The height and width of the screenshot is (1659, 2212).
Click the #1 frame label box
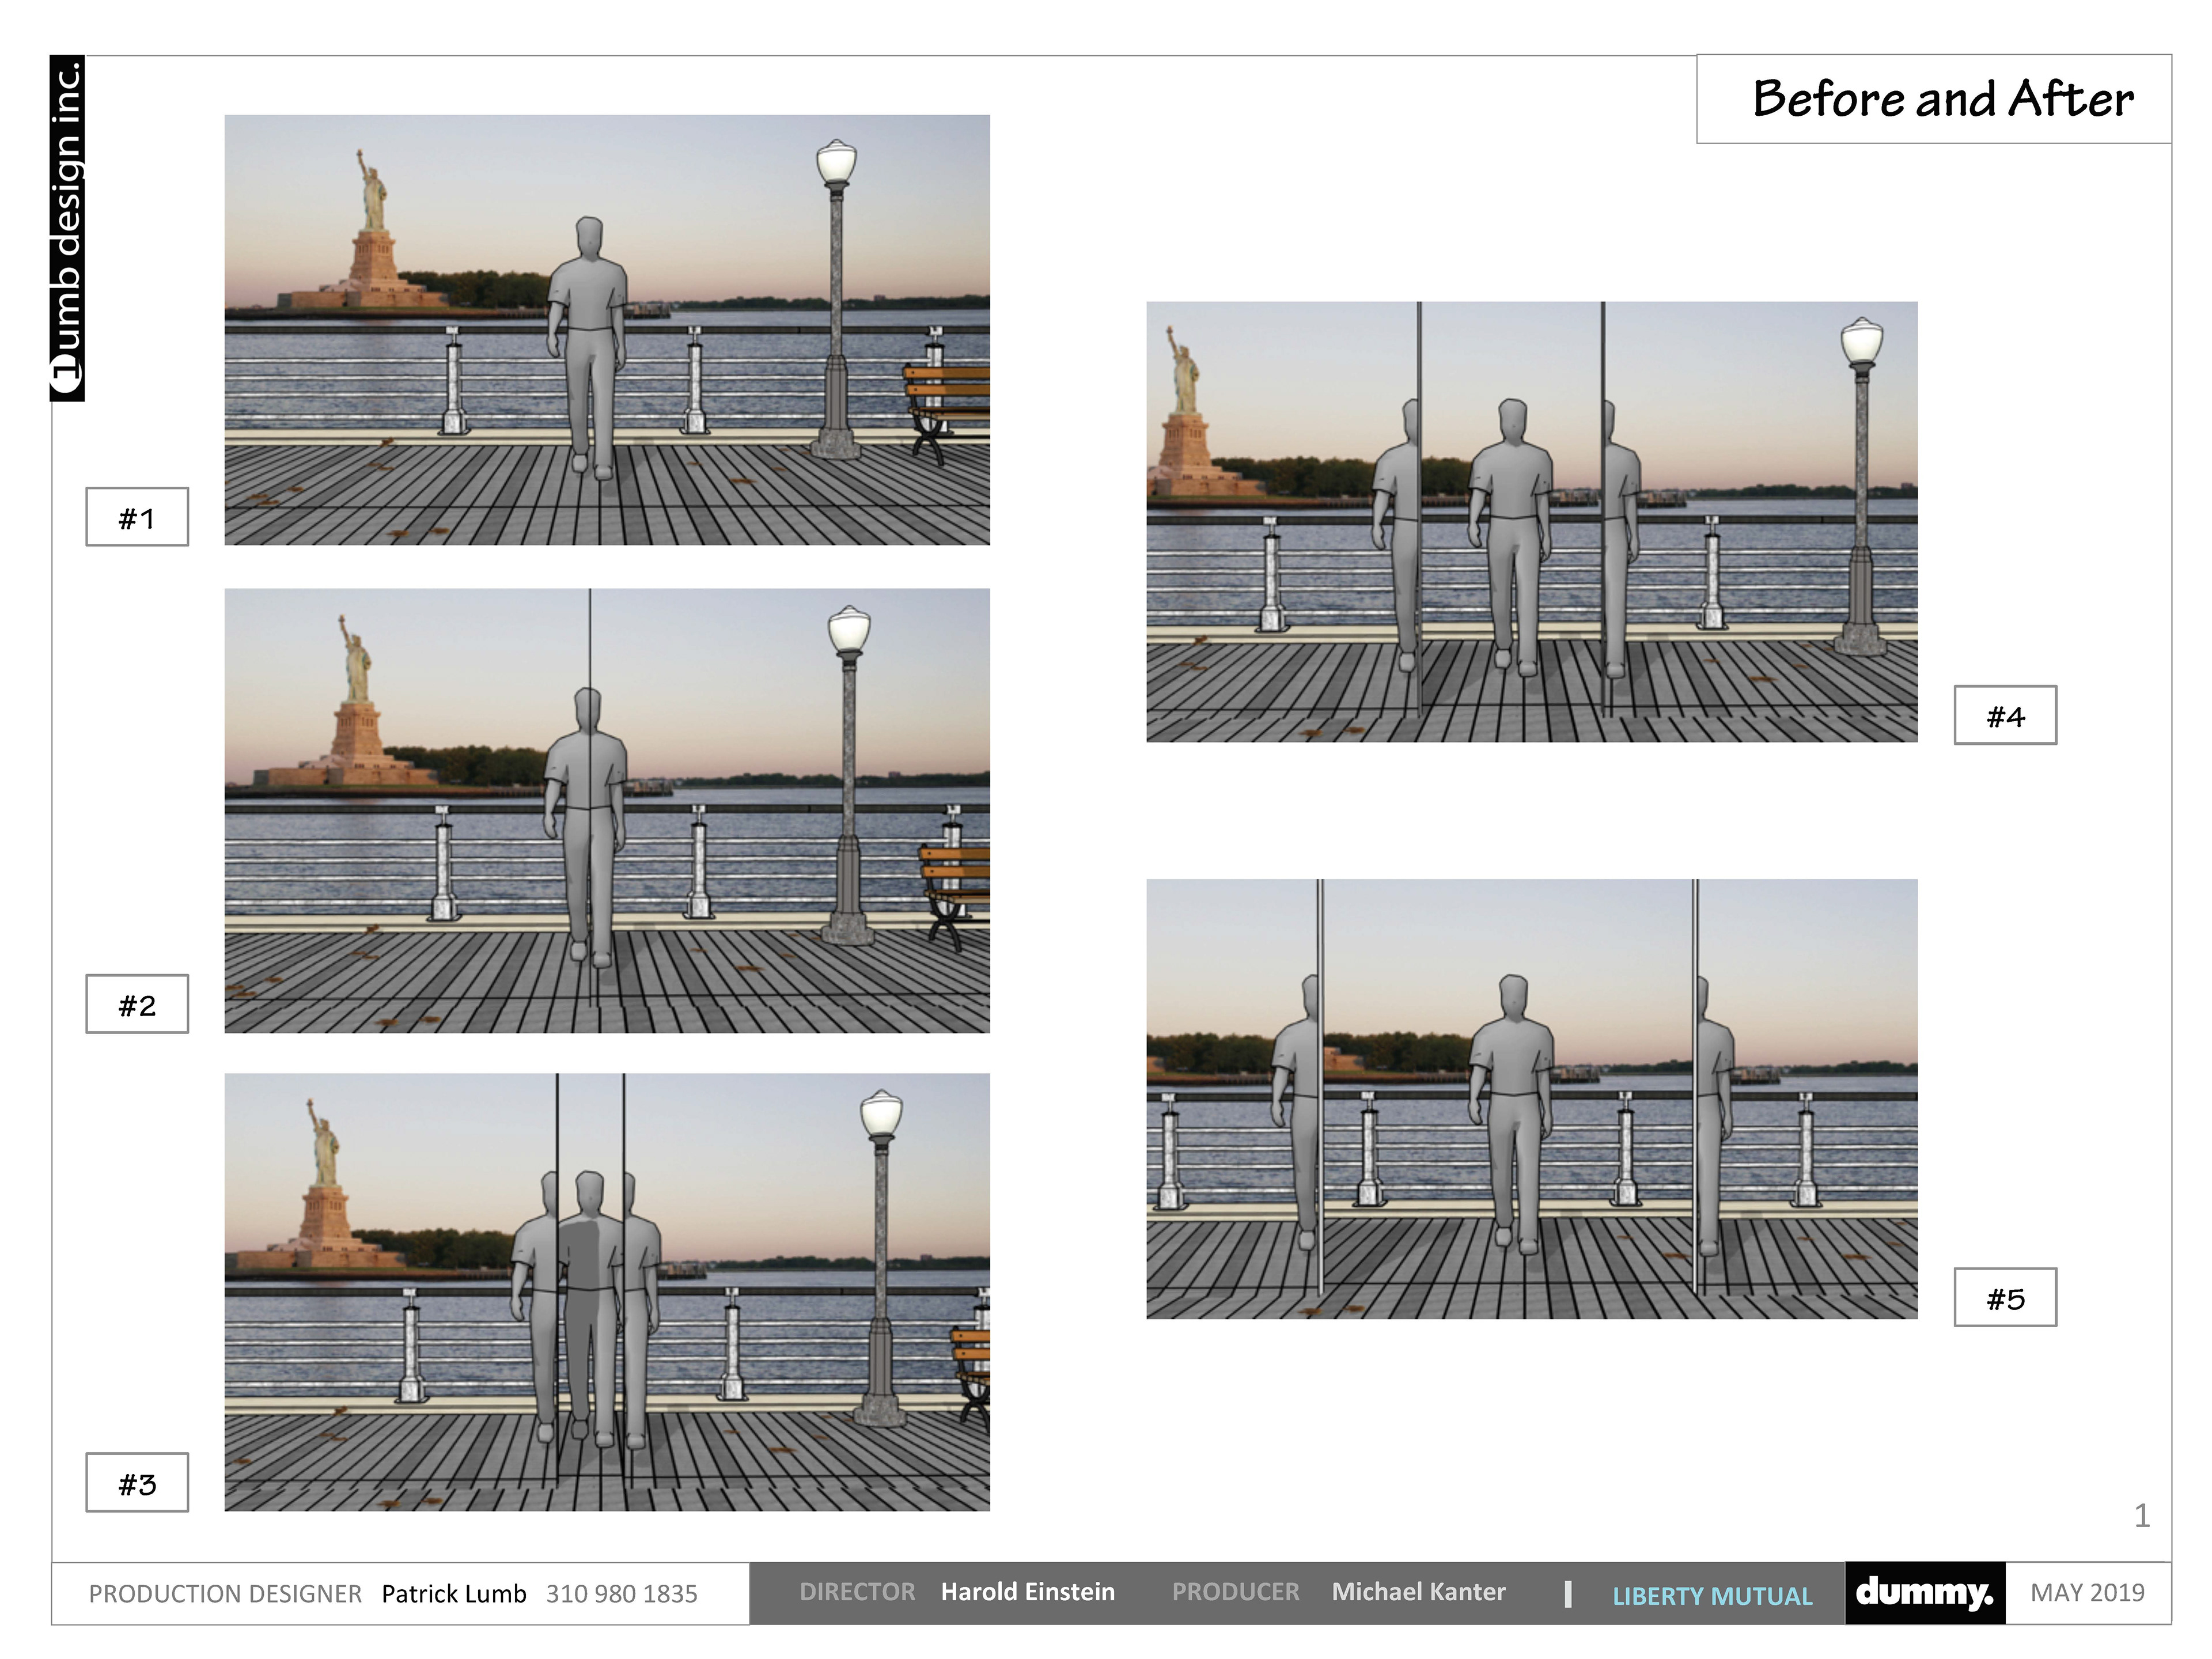[137, 517]
